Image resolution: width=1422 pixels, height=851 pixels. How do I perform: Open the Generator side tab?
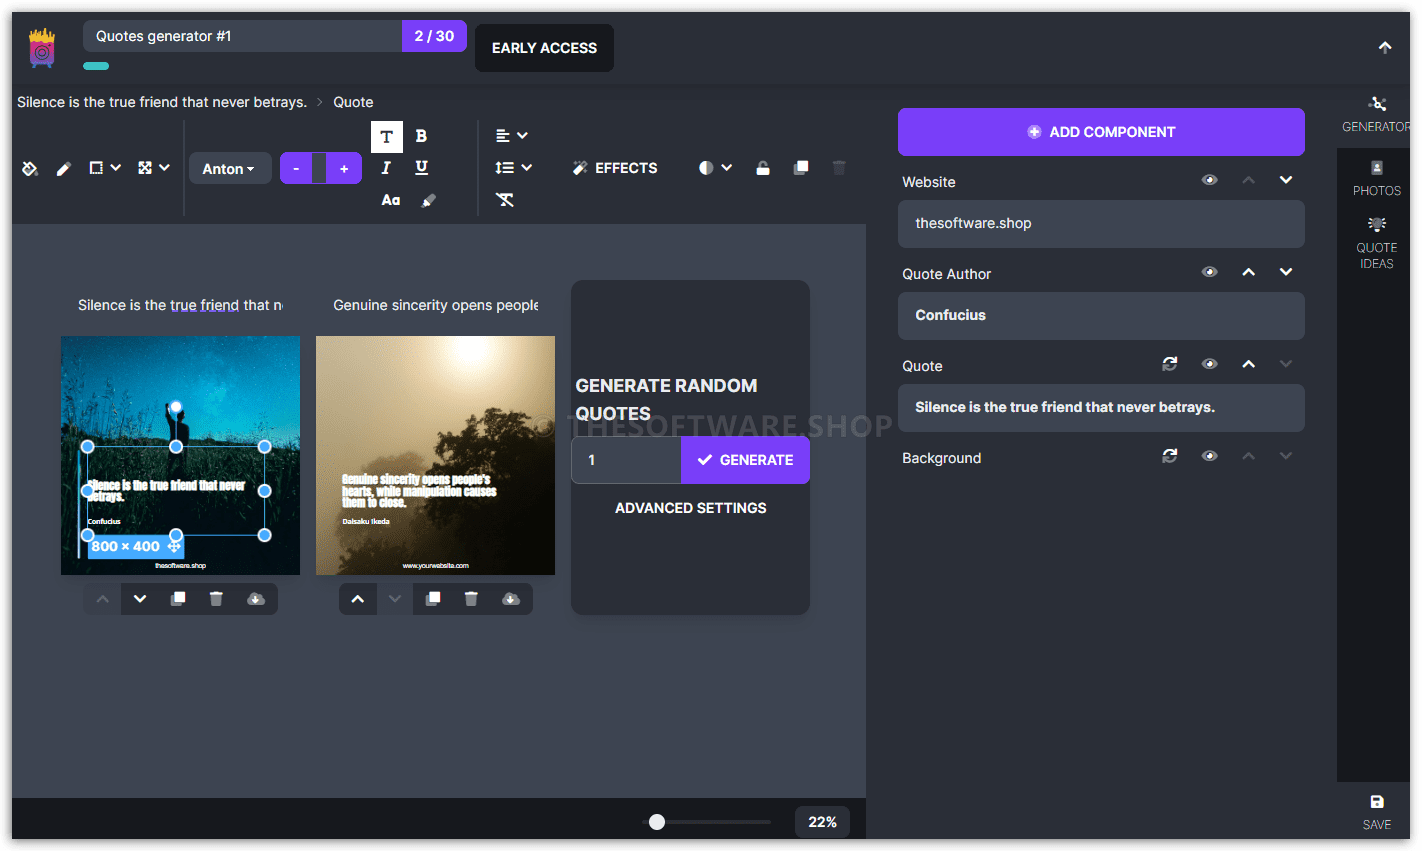(1377, 115)
